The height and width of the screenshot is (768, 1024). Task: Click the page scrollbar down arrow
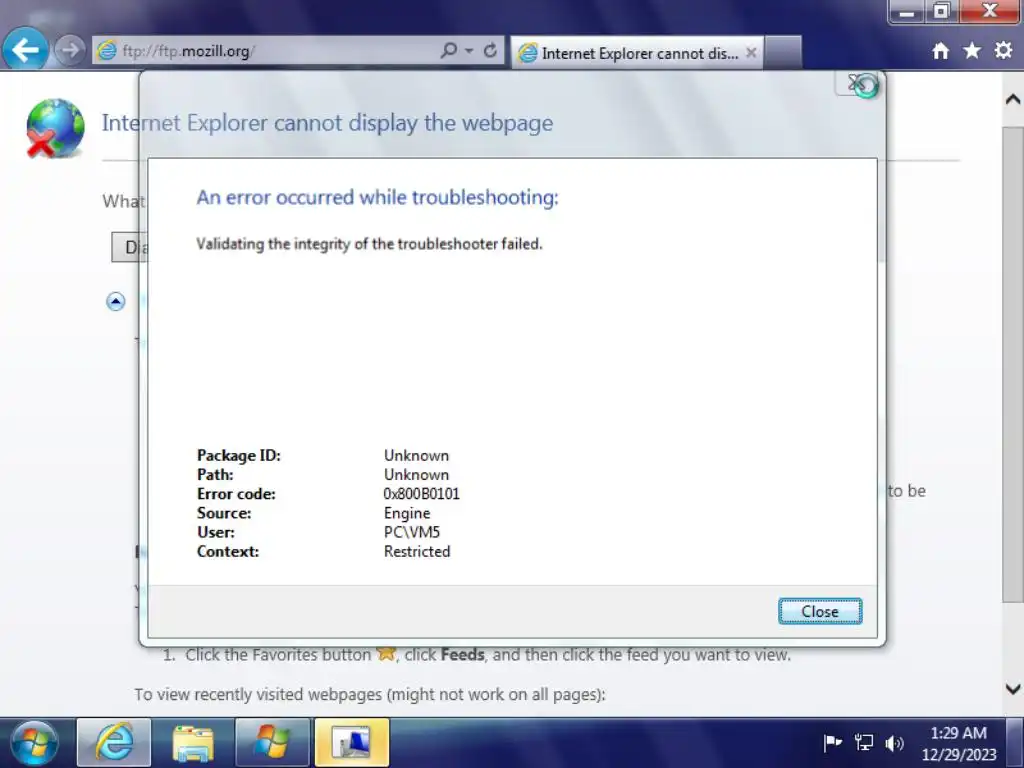(x=1013, y=689)
